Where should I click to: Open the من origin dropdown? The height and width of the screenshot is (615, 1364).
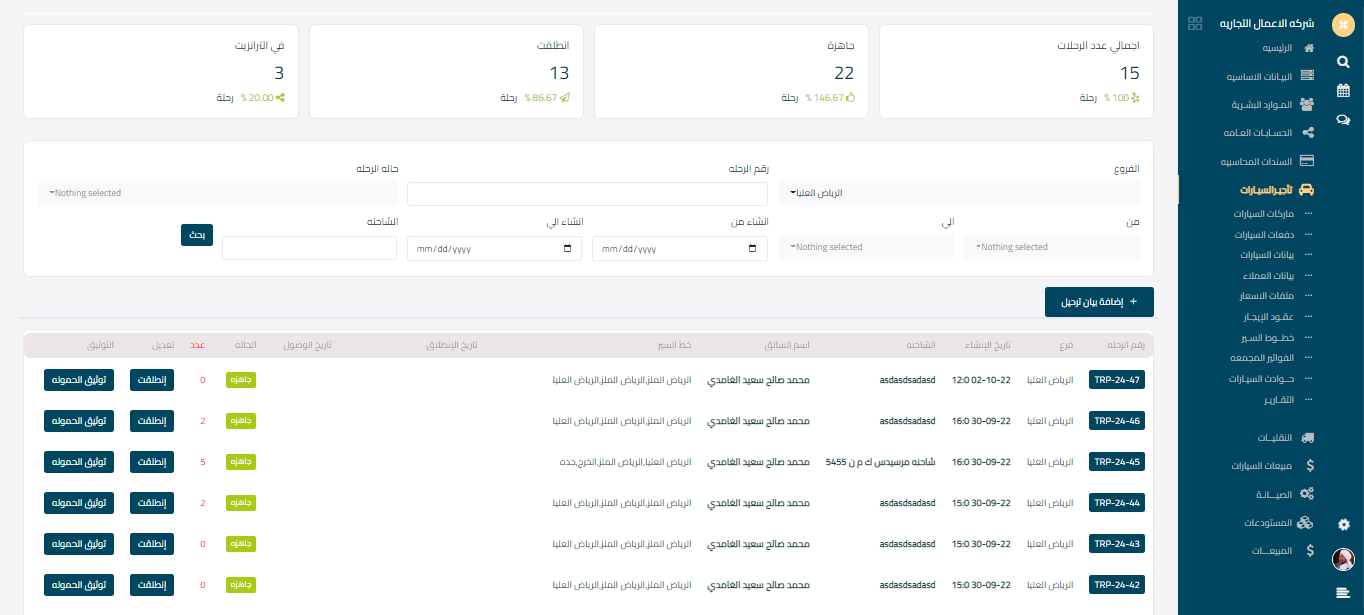tap(1051, 247)
